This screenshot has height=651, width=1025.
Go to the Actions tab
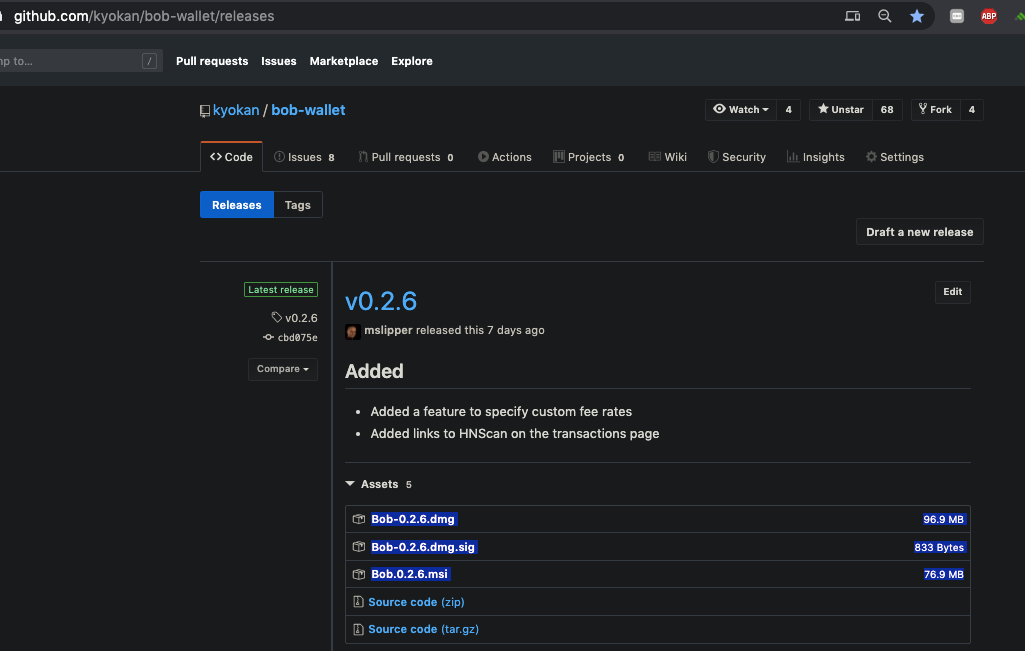[505, 157]
